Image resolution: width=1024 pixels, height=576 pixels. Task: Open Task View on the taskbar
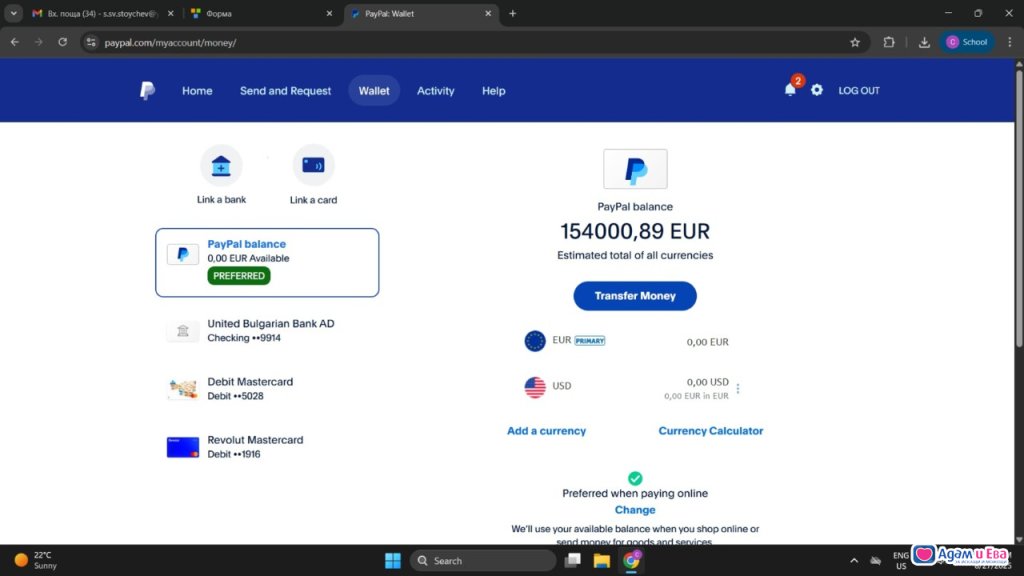pyautogui.click(x=573, y=560)
